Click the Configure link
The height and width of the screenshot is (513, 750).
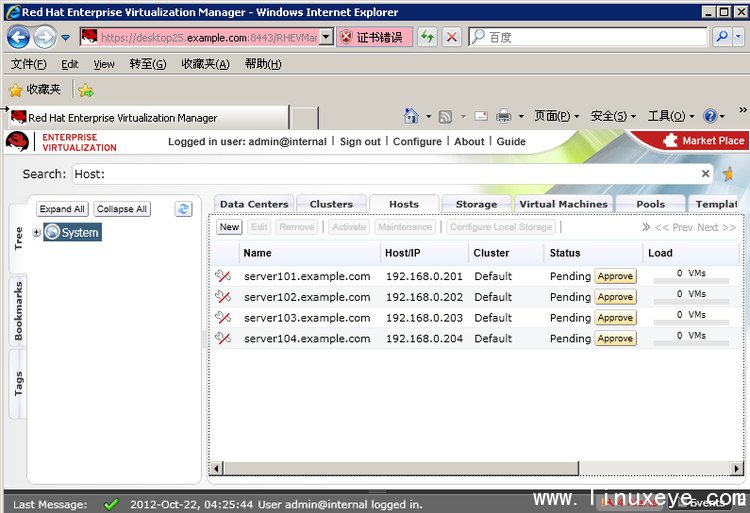[417, 142]
